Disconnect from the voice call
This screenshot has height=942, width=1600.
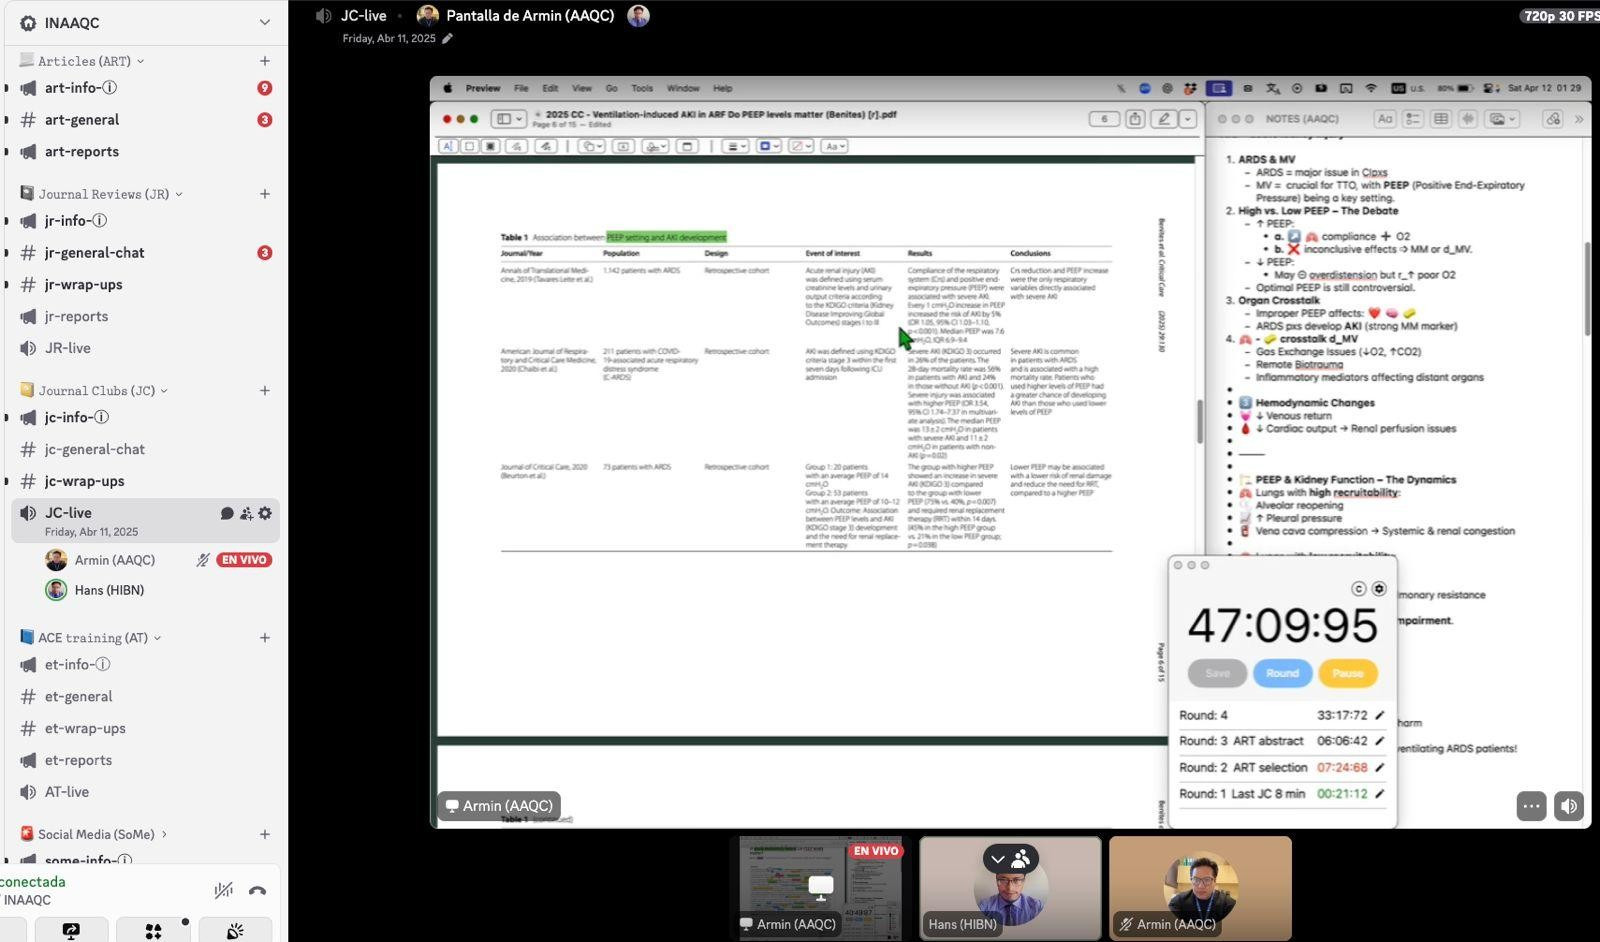pos(257,890)
